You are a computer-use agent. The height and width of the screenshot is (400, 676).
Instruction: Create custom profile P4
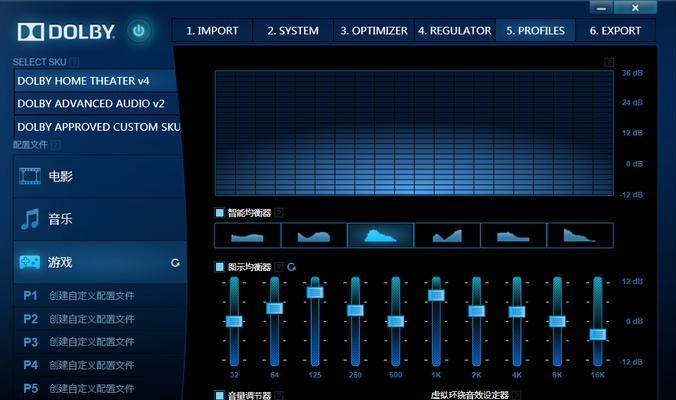[x=100, y=366]
